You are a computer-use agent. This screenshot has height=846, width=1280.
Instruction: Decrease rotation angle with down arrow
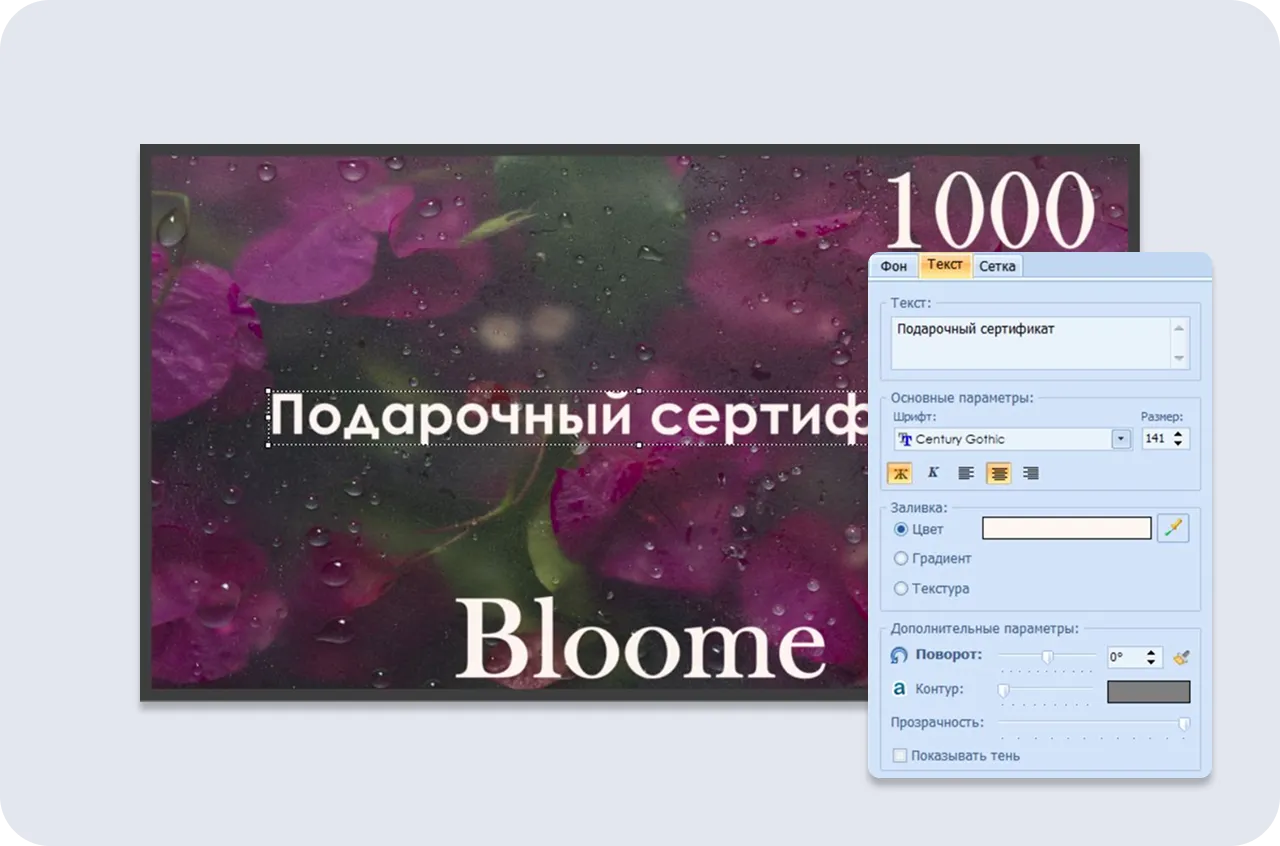[x=1152, y=662]
